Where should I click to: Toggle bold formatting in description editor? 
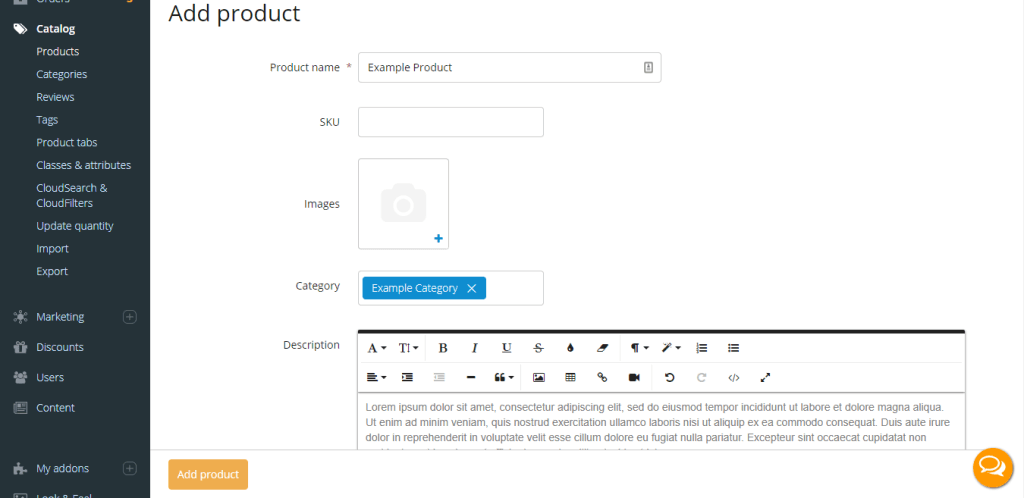[443, 348]
